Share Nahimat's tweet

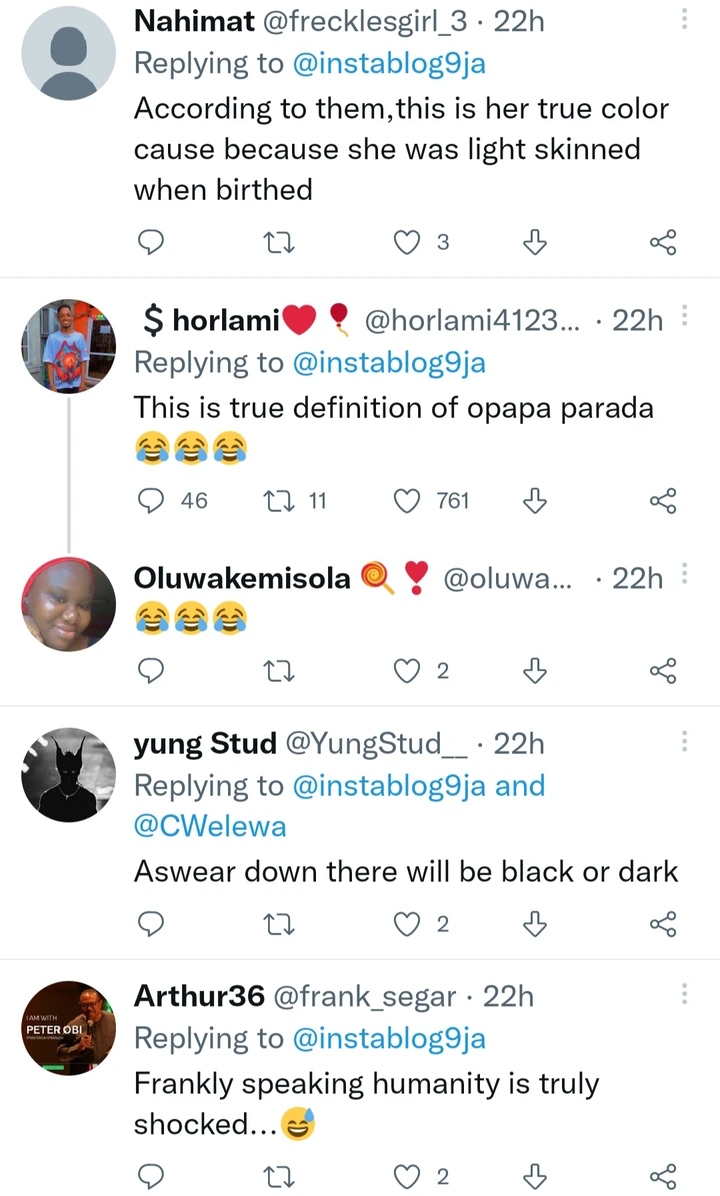[x=663, y=242]
